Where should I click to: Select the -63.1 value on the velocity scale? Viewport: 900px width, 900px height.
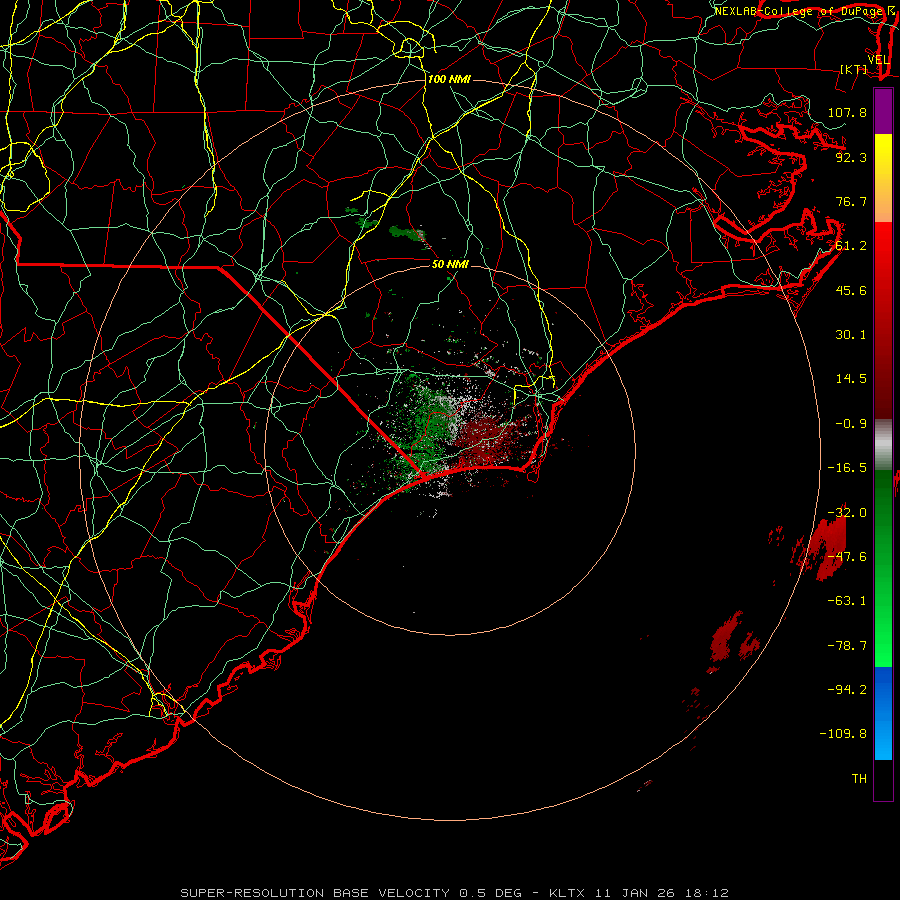coord(847,601)
